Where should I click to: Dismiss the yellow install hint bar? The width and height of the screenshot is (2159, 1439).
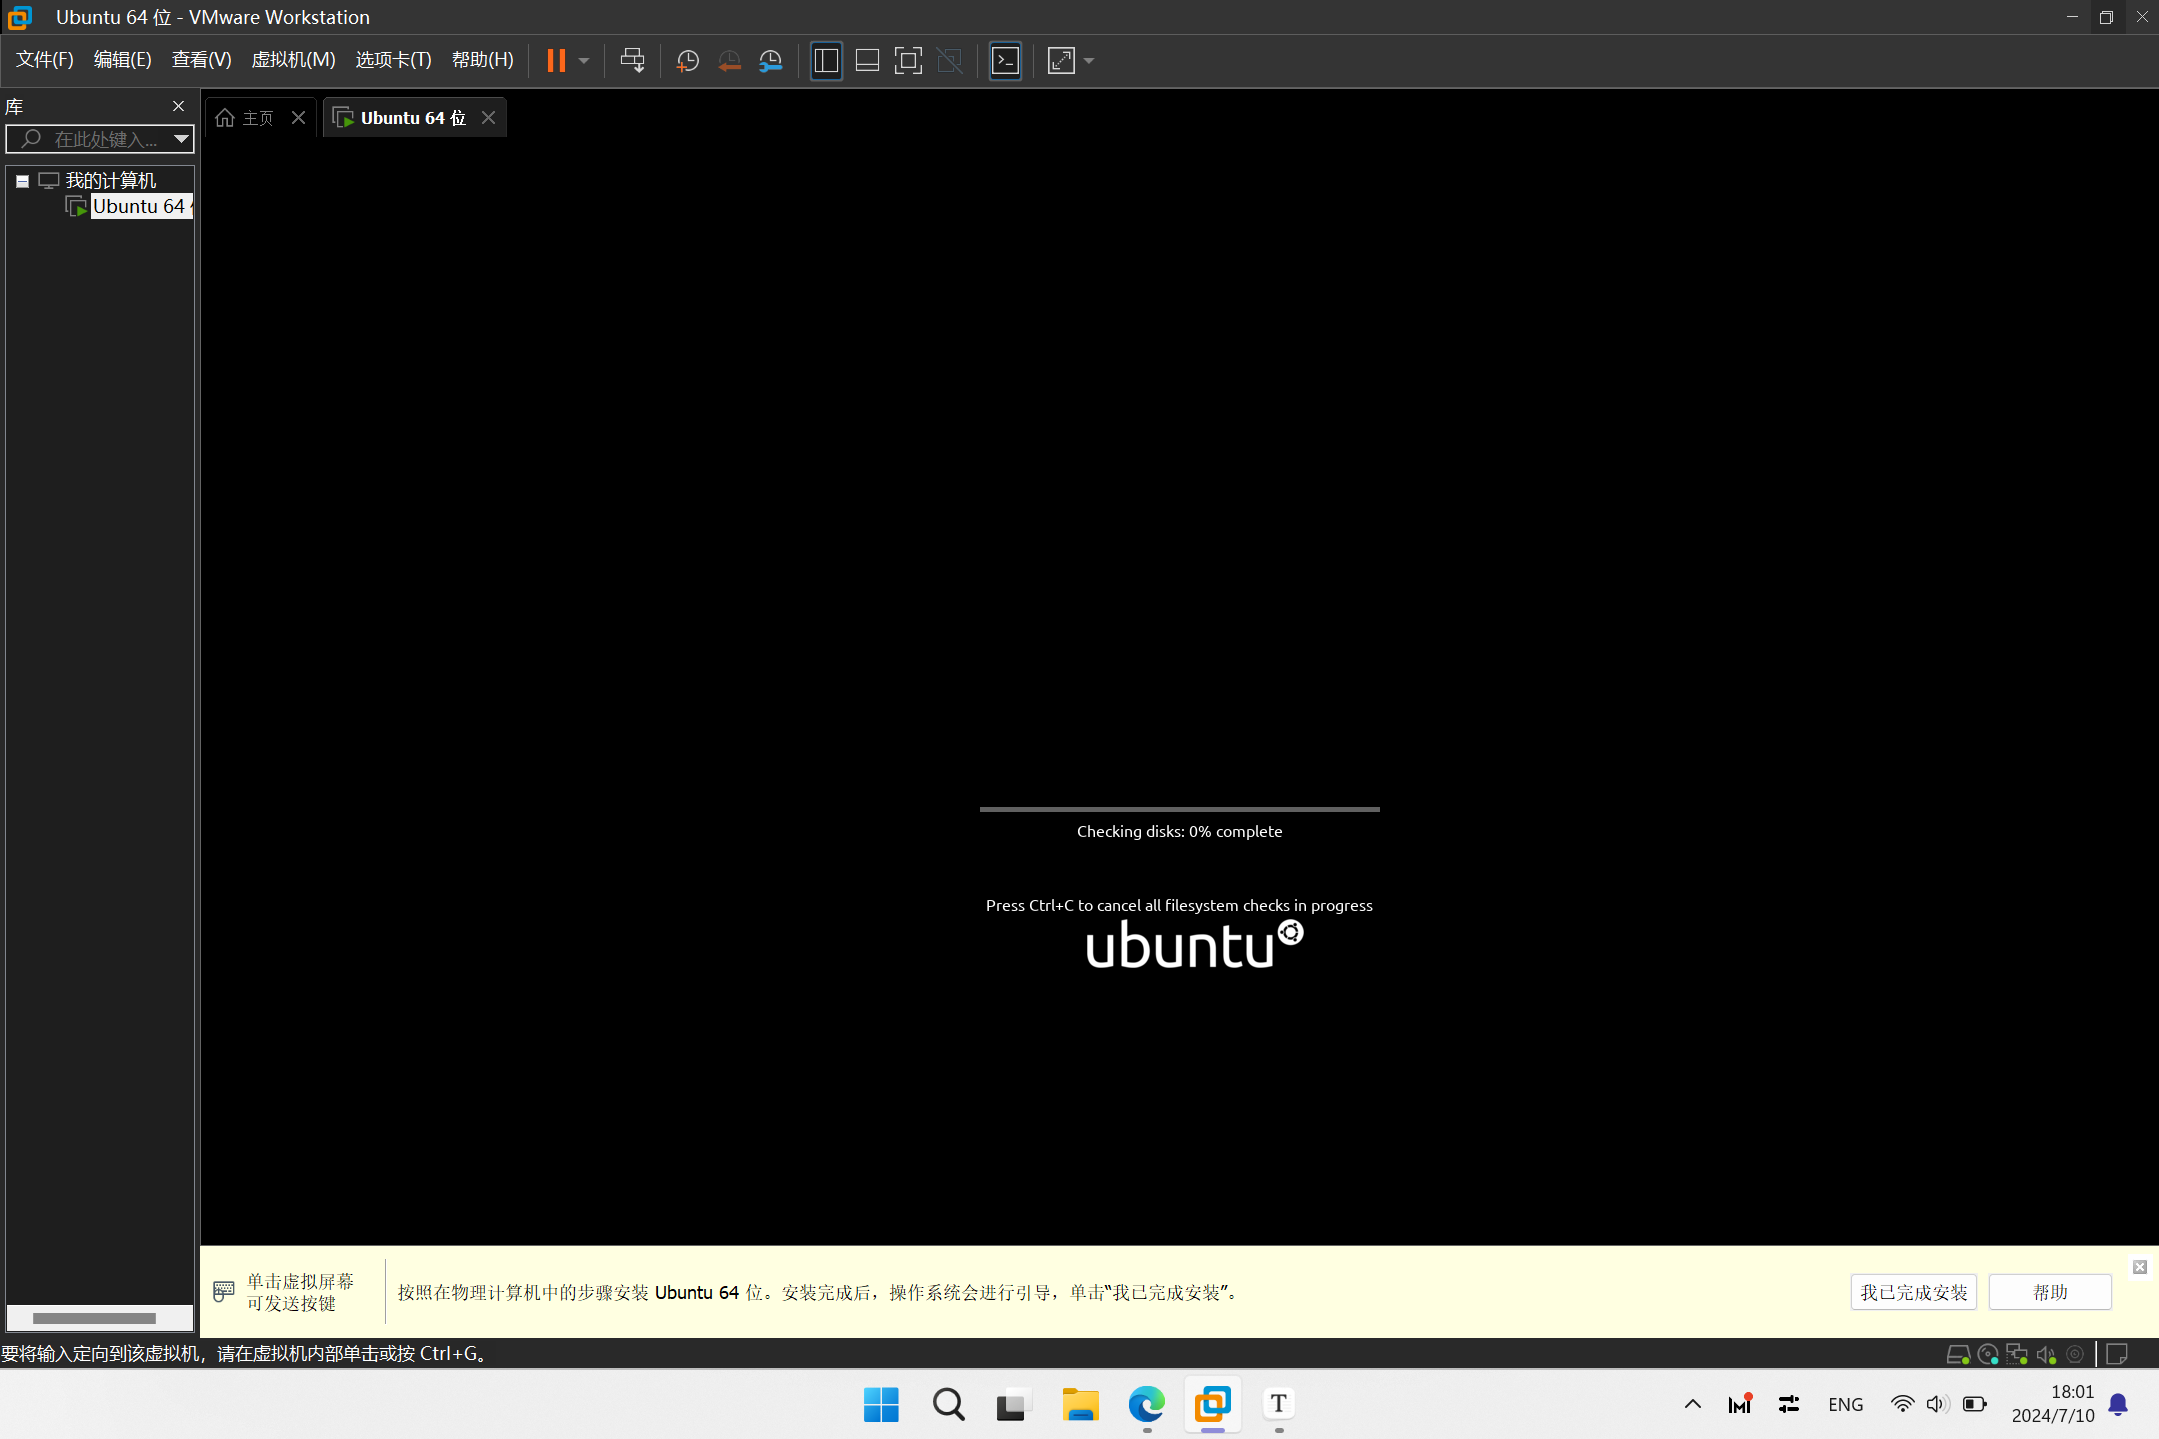(x=2139, y=1267)
